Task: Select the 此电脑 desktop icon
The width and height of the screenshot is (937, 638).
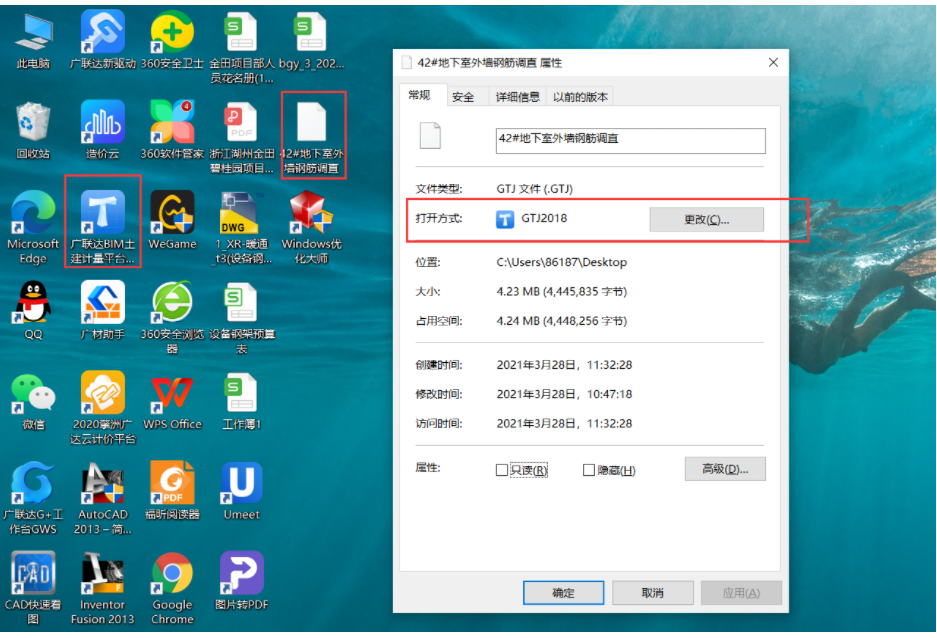Action: click(x=33, y=39)
